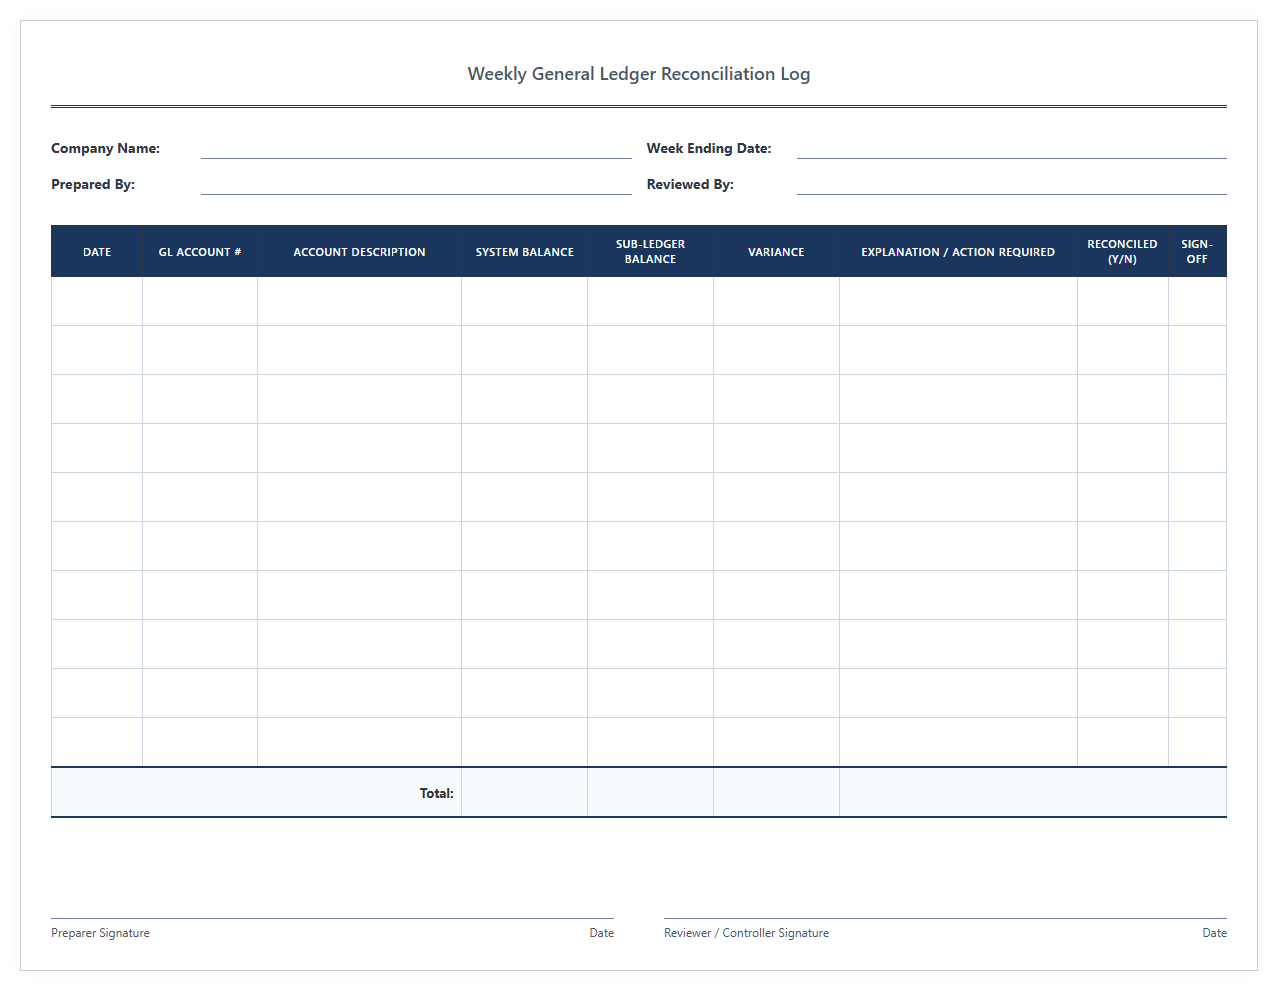Click the Total cell under System Balance

(524, 793)
